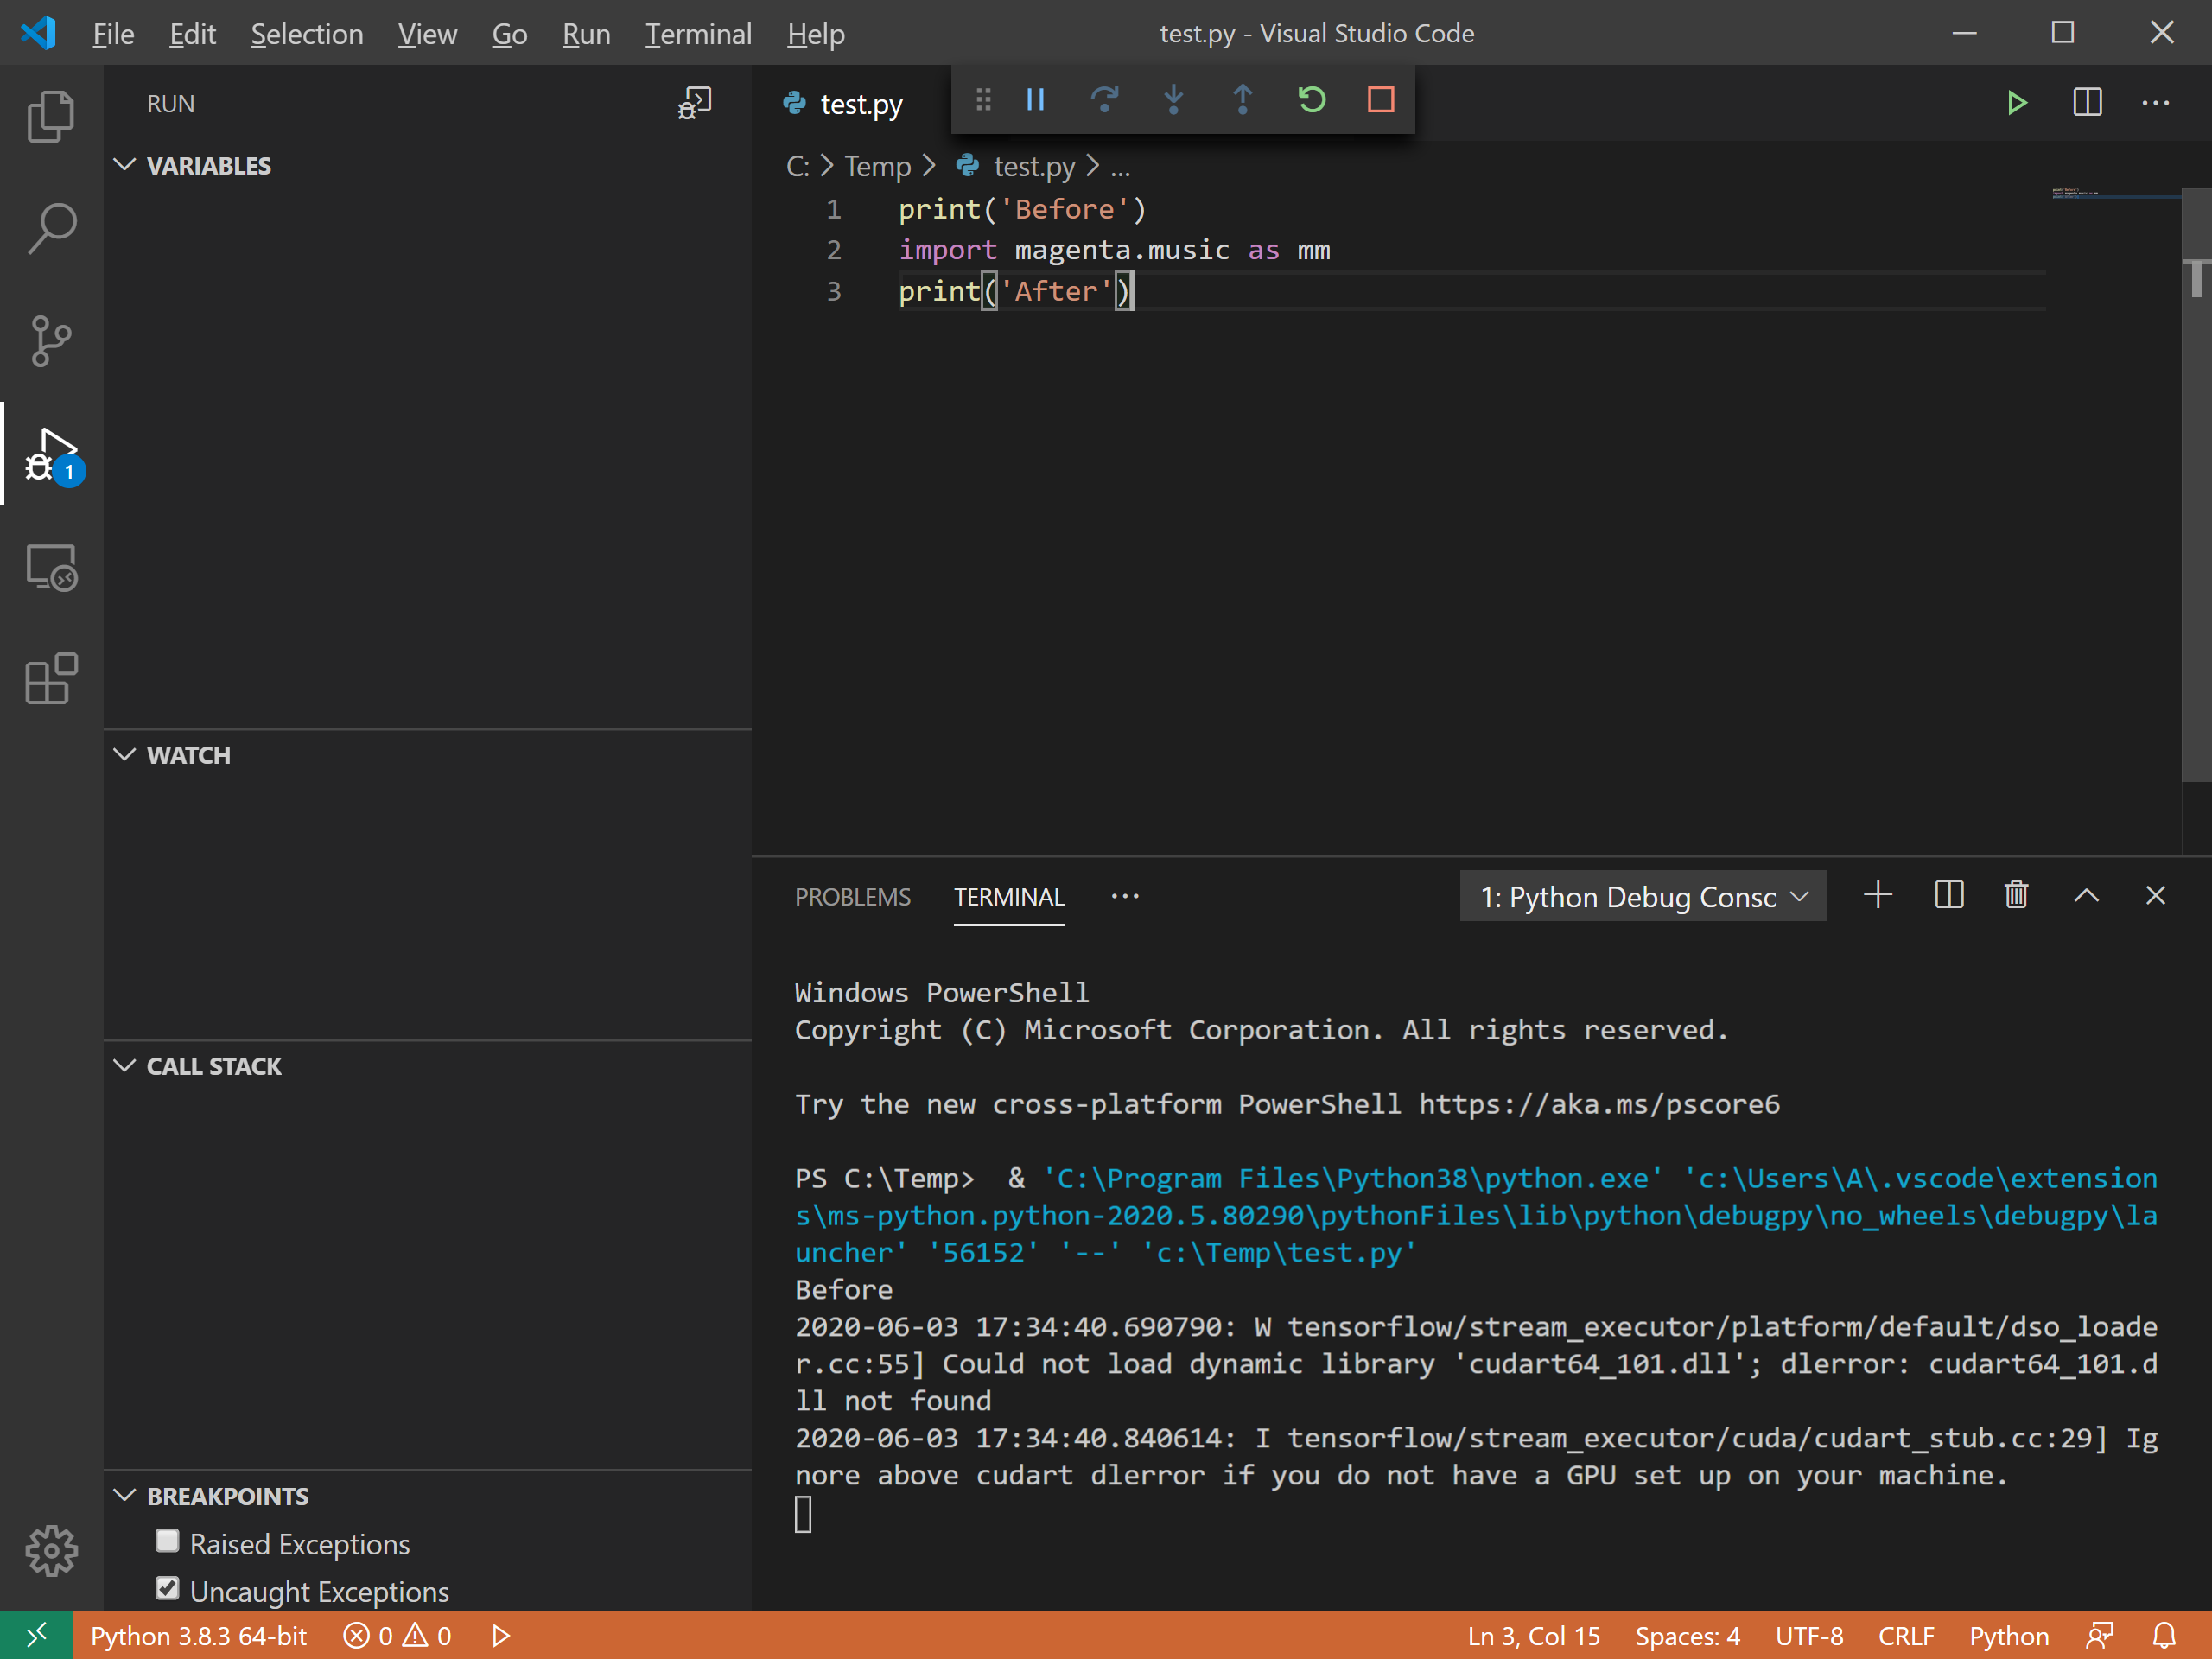Image resolution: width=2212 pixels, height=1659 pixels.
Task: Uncheck Uncaught Exceptions breakpoint
Action: click(167, 1589)
